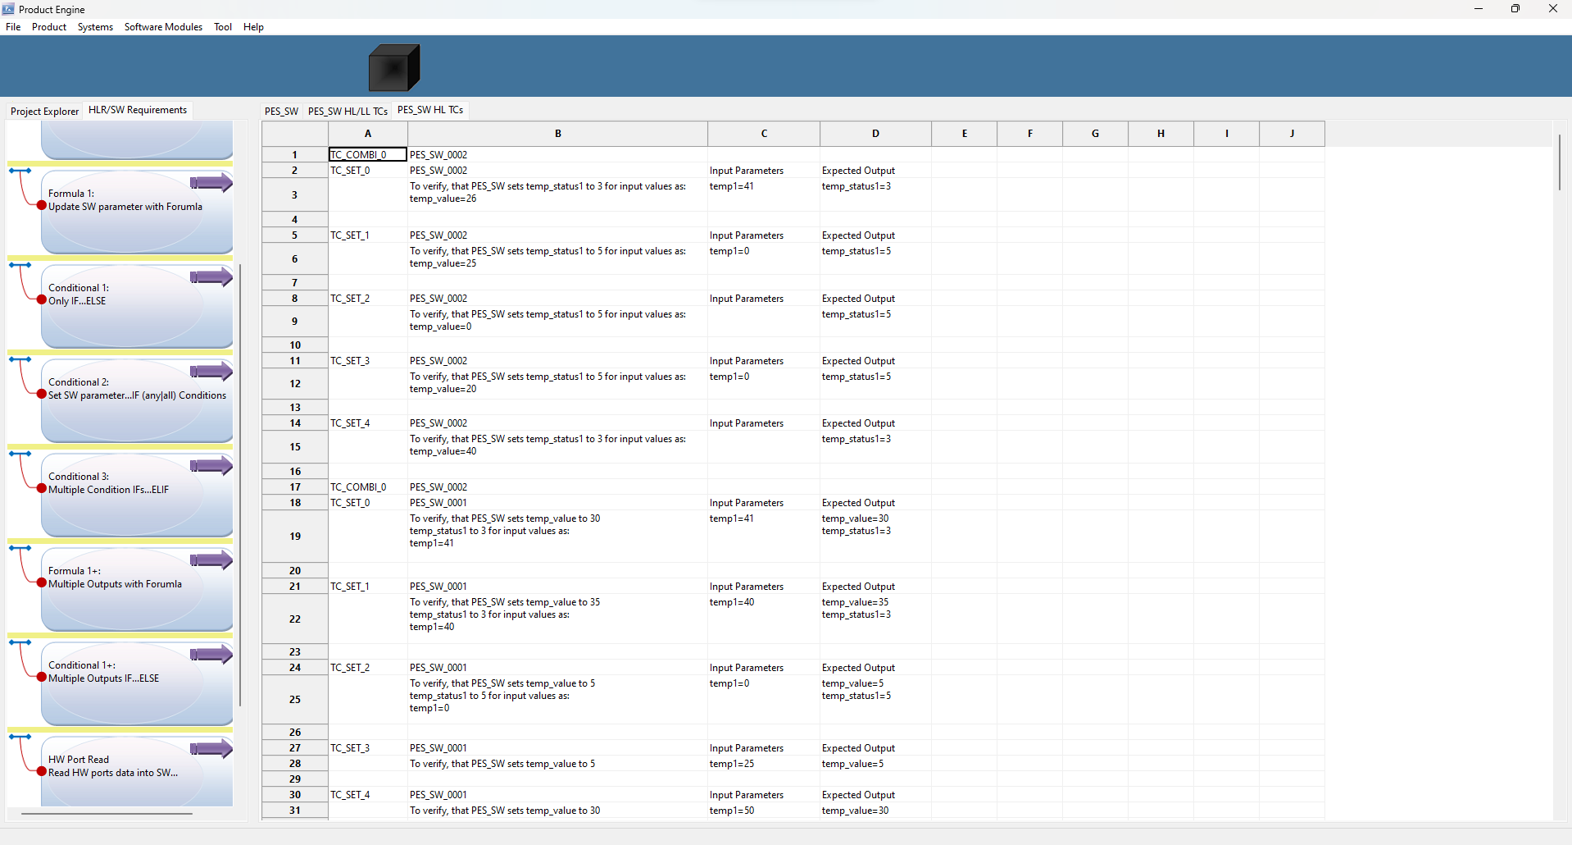Viewport: 1572px width, 845px height.
Task: Select column header D
Action: click(875, 134)
